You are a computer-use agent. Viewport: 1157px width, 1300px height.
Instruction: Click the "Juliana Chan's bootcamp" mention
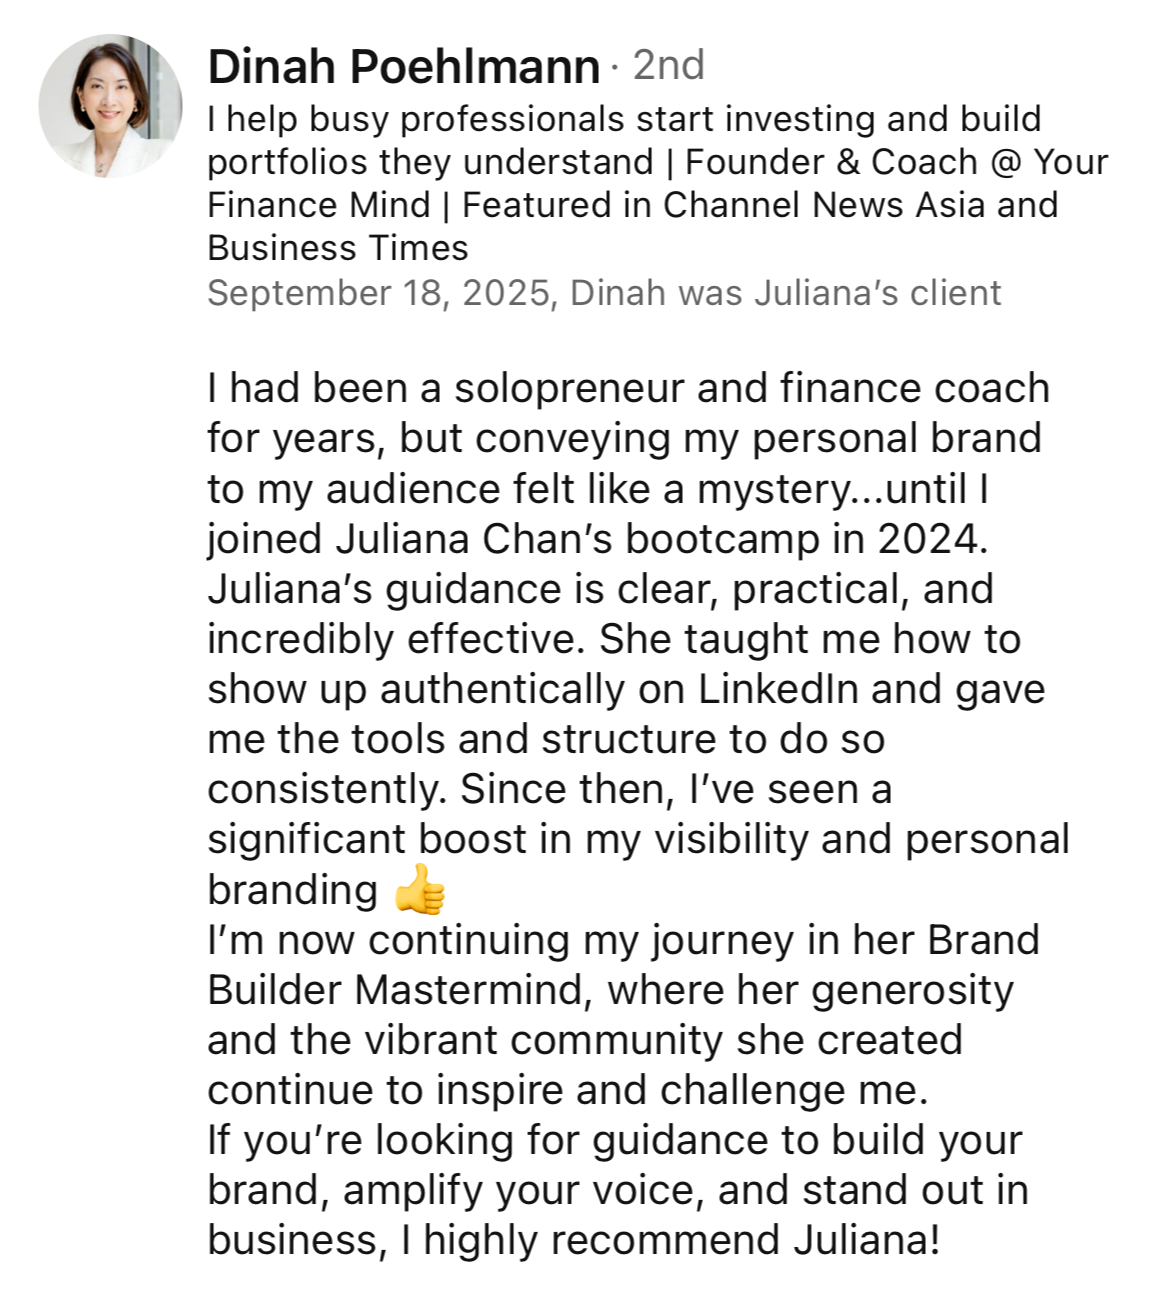[578, 539]
